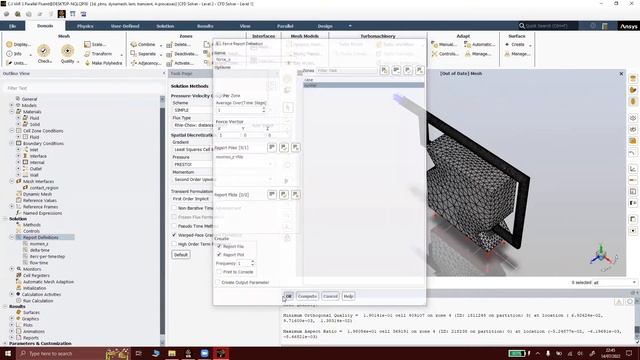Image resolution: width=640 pixels, height=360 pixels.
Task: Run the mesh Check command
Action: (44, 53)
